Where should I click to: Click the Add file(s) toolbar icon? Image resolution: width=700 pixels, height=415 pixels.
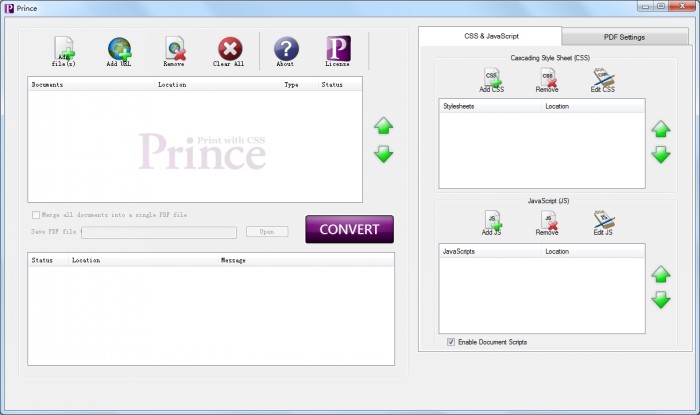64,49
